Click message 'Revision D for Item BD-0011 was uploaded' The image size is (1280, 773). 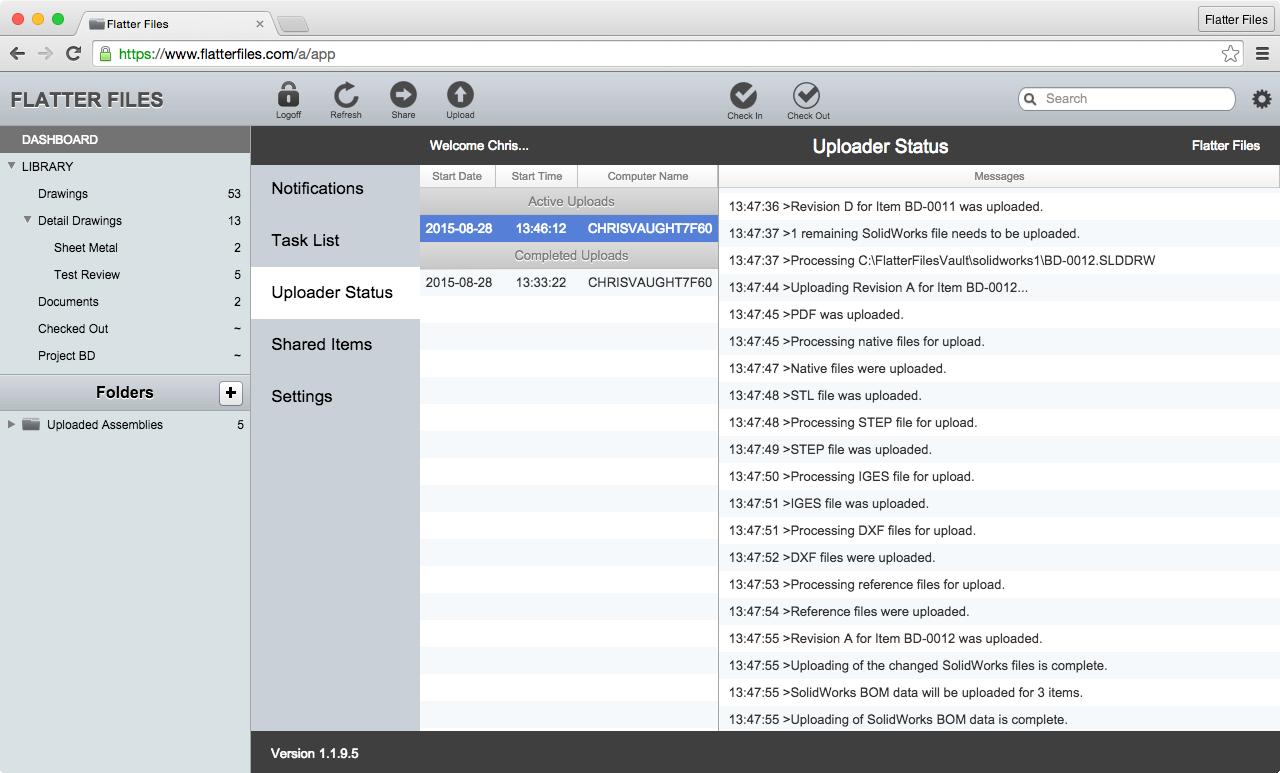point(999,206)
